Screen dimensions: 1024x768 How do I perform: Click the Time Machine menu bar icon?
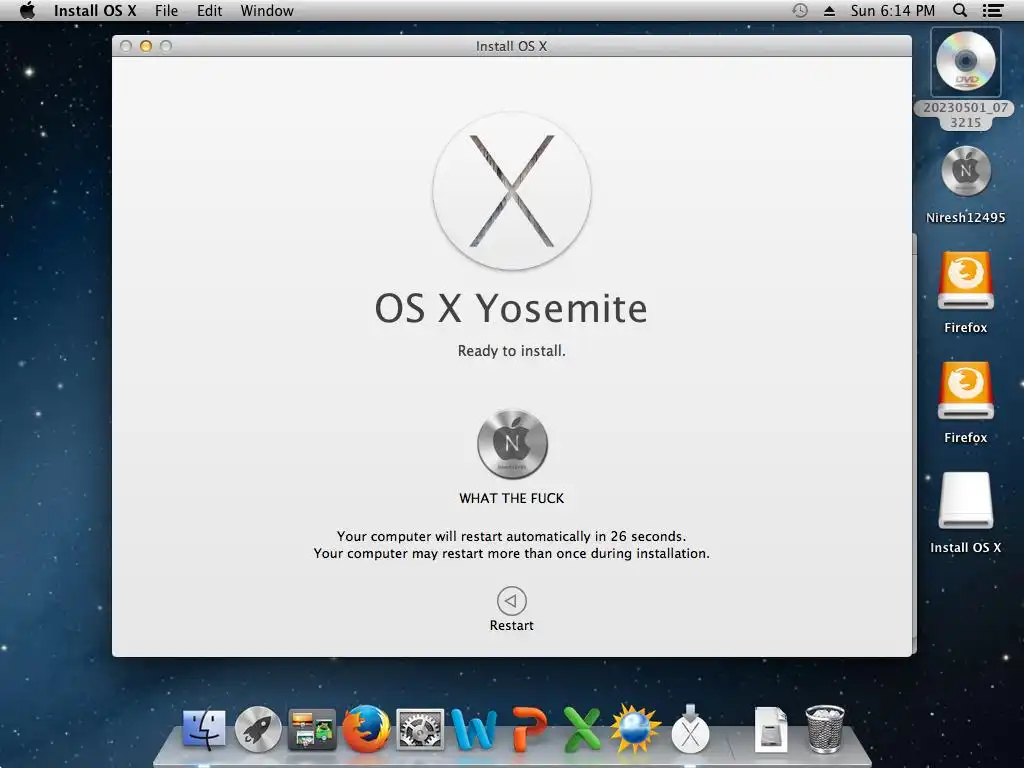tap(800, 10)
